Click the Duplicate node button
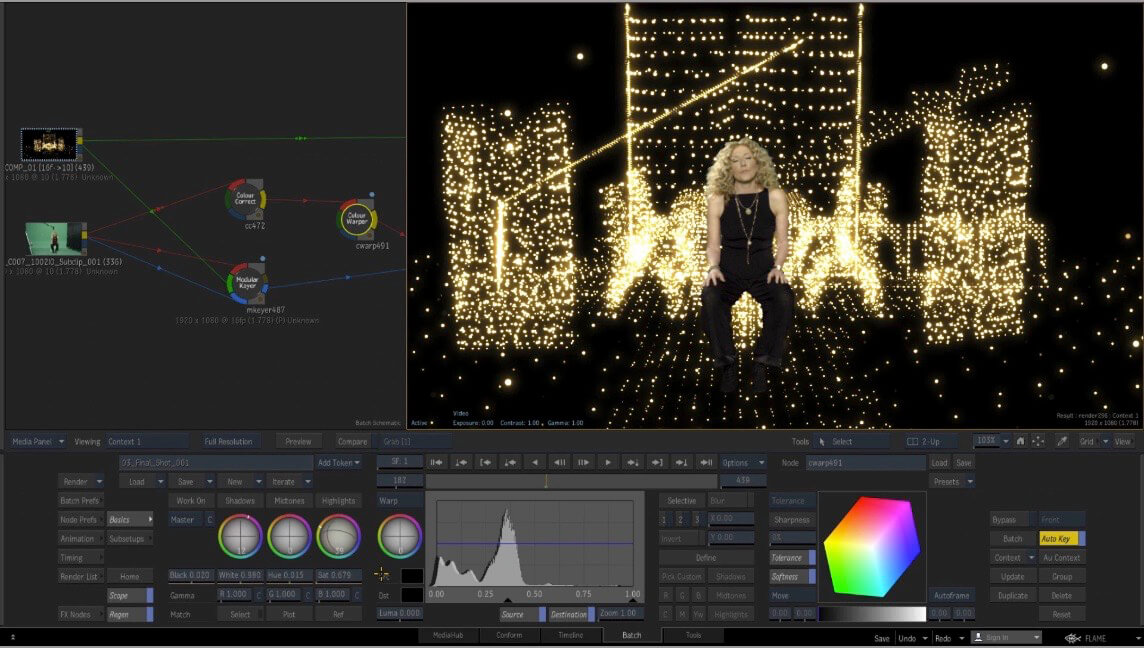The width and height of the screenshot is (1144, 648). click(1012, 596)
